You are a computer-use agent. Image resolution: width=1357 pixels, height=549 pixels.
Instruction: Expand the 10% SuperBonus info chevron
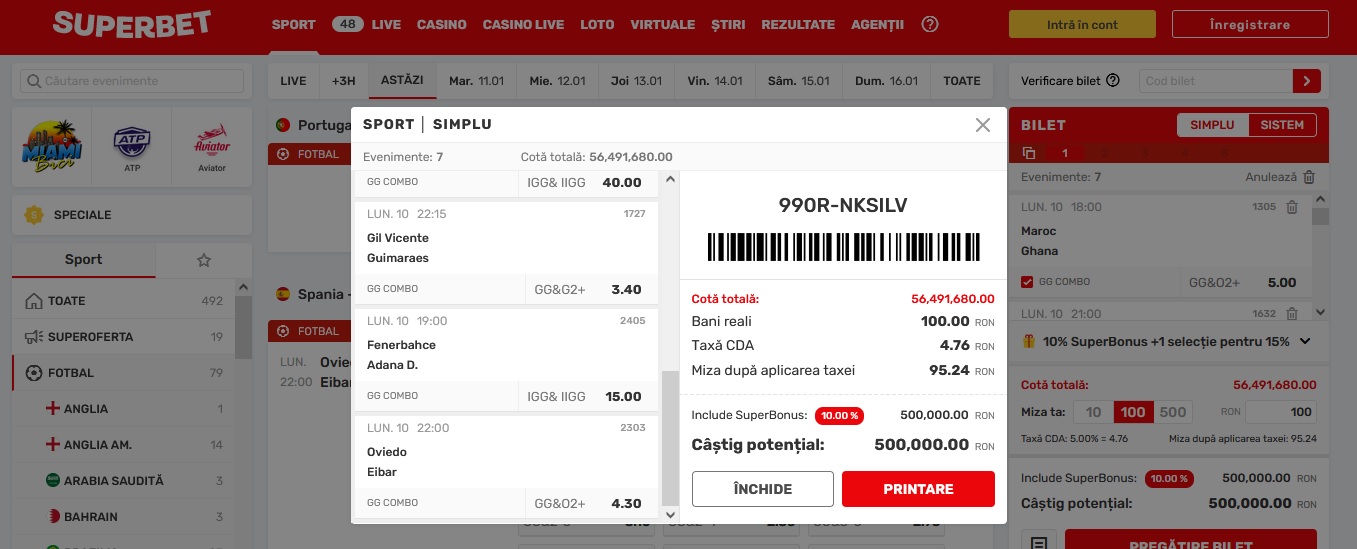(x=1305, y=341)
